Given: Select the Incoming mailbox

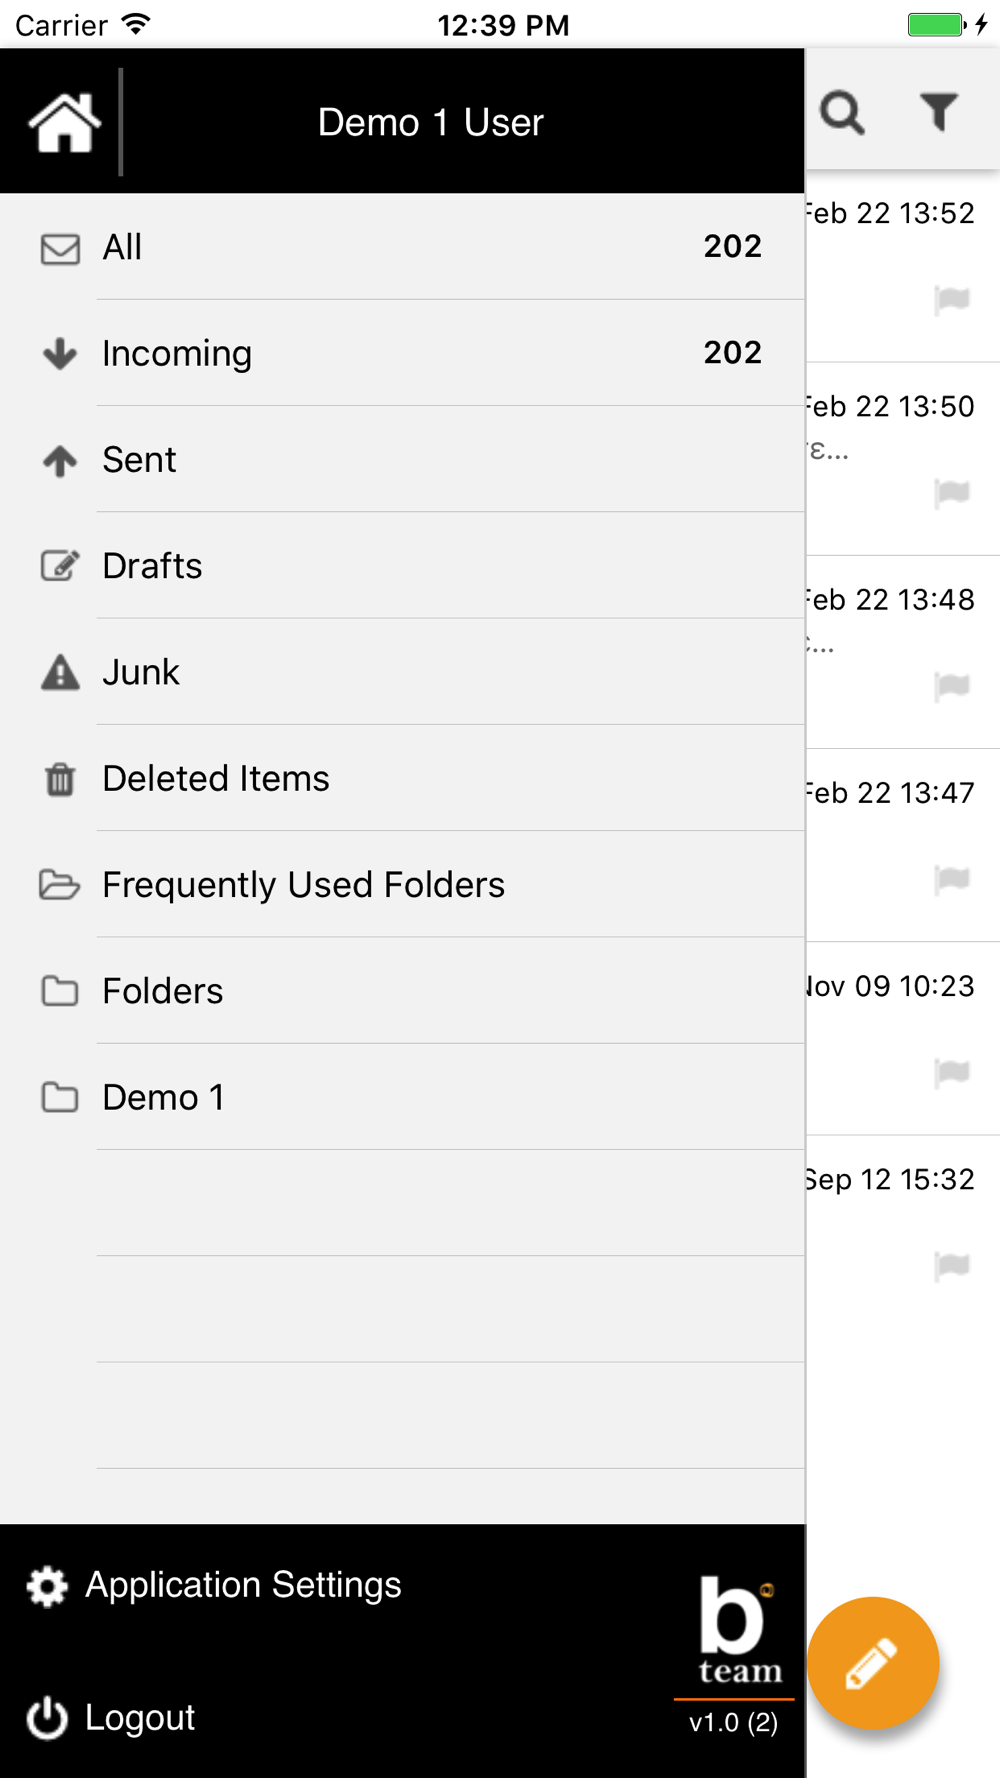Looking at the screenshot, I should [x=402, y=353].
